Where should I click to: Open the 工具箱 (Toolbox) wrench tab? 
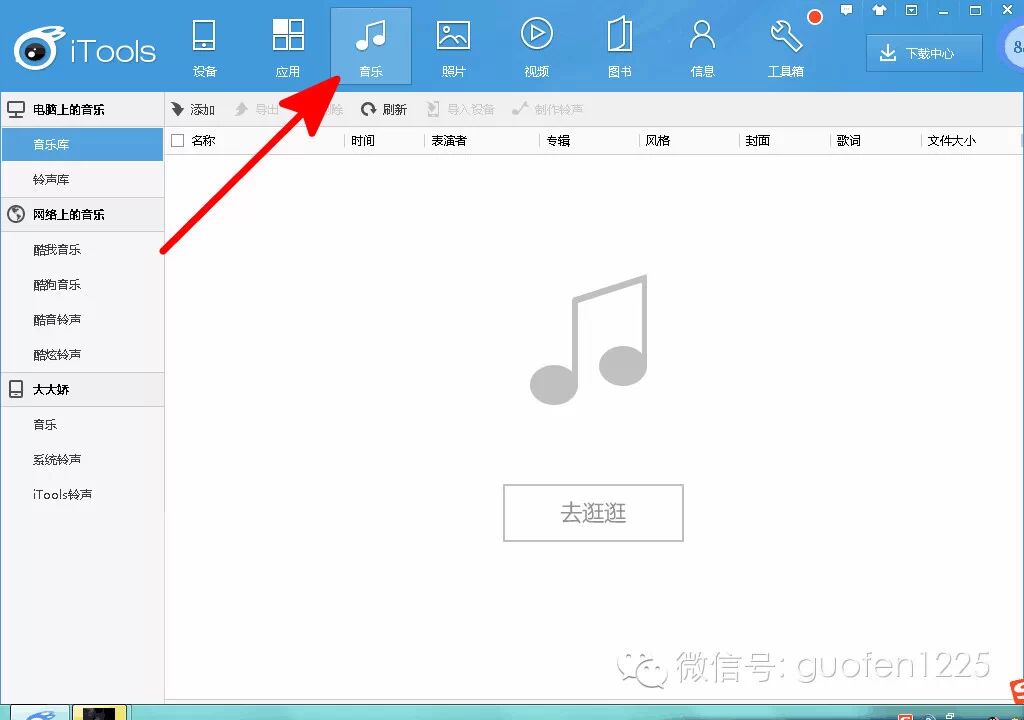(785, 47)
